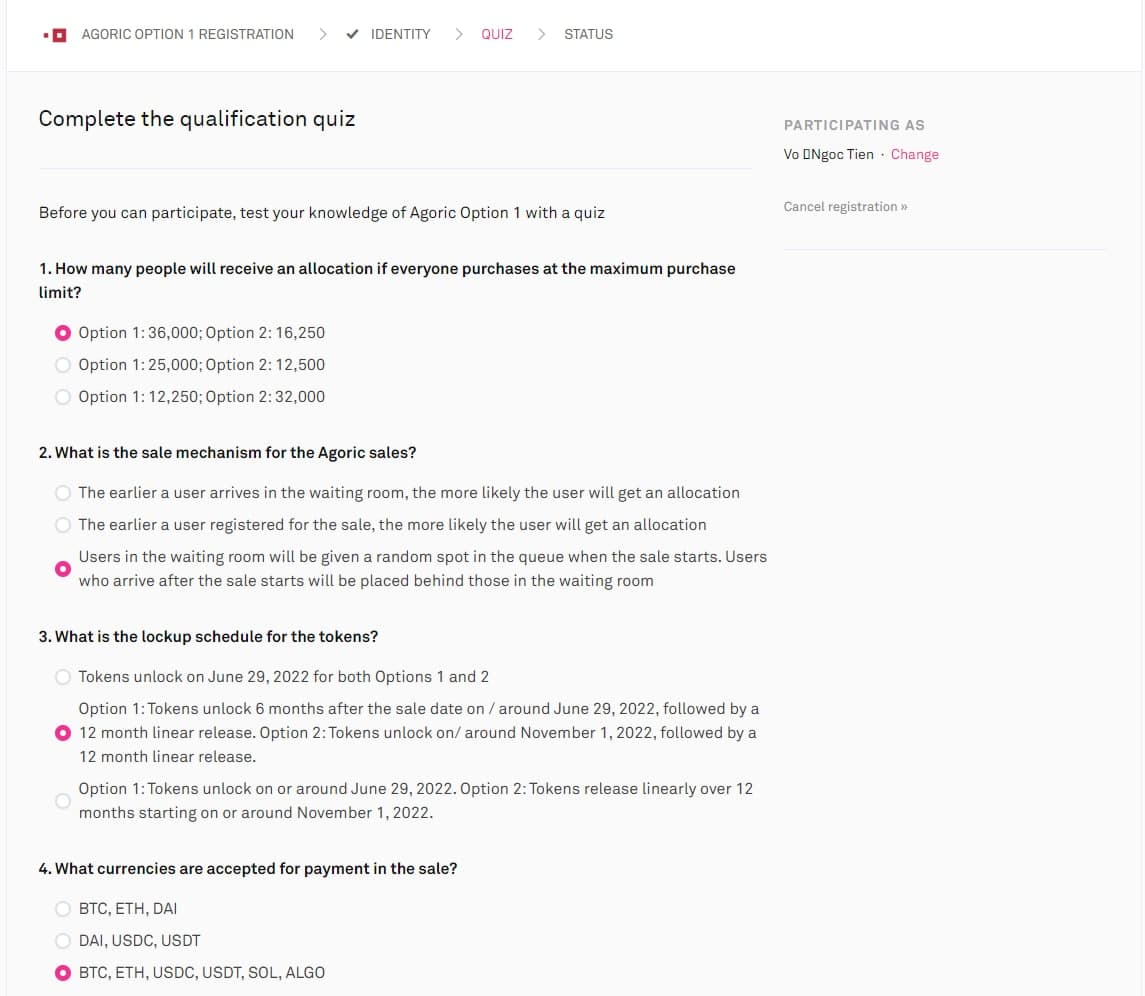Pick the BTC, ETH, USDC, USDT, SOL, ALGO answer
Image resolution: width=1145 pixels, height=996 pixels.
(x=63, y=973)
